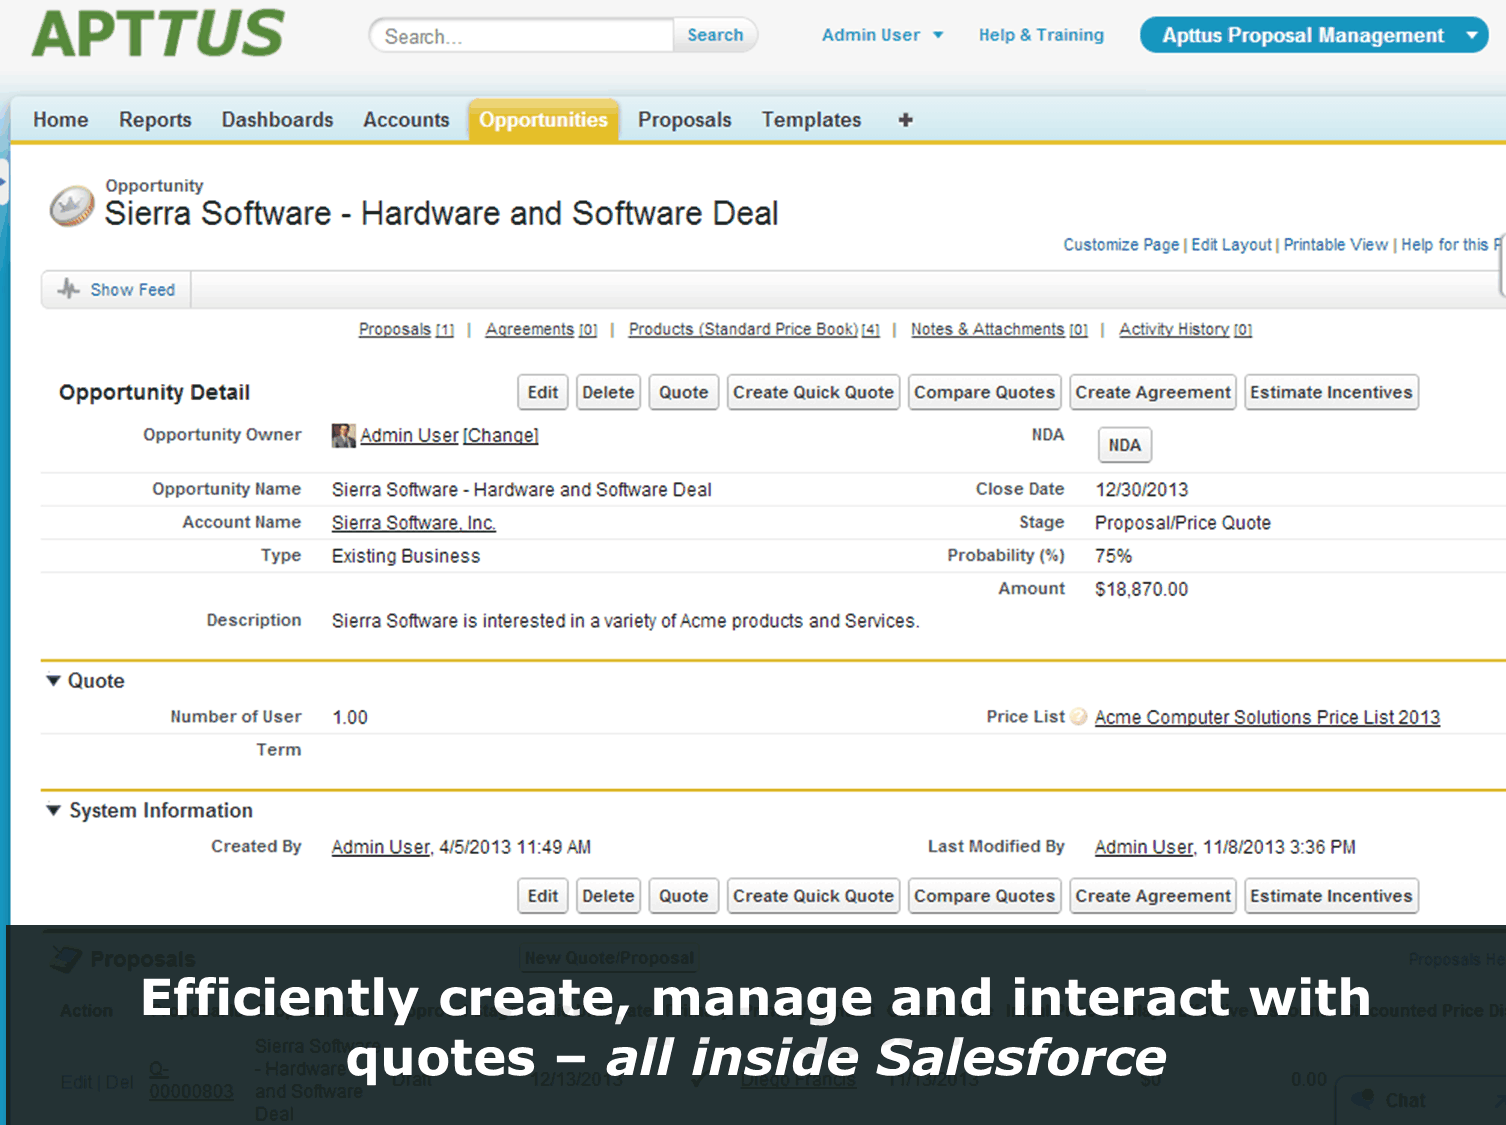Click the opportunity coin icon beside the title
Image resolution: width=1506 pixels, height=1125 pixels.
pyautogui.click(x=70, y=207)
